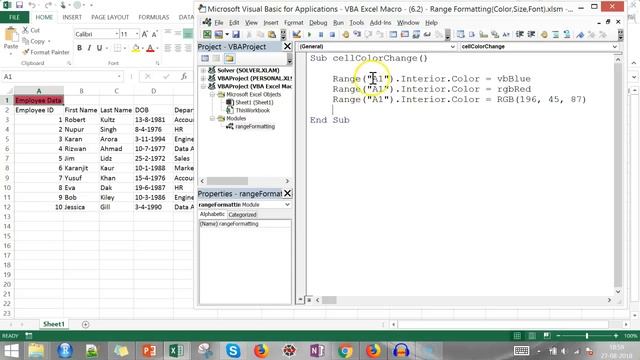640x360 pixels.
Task: Click Insert Function fx icon in formula bar
Action: point(184,76)
